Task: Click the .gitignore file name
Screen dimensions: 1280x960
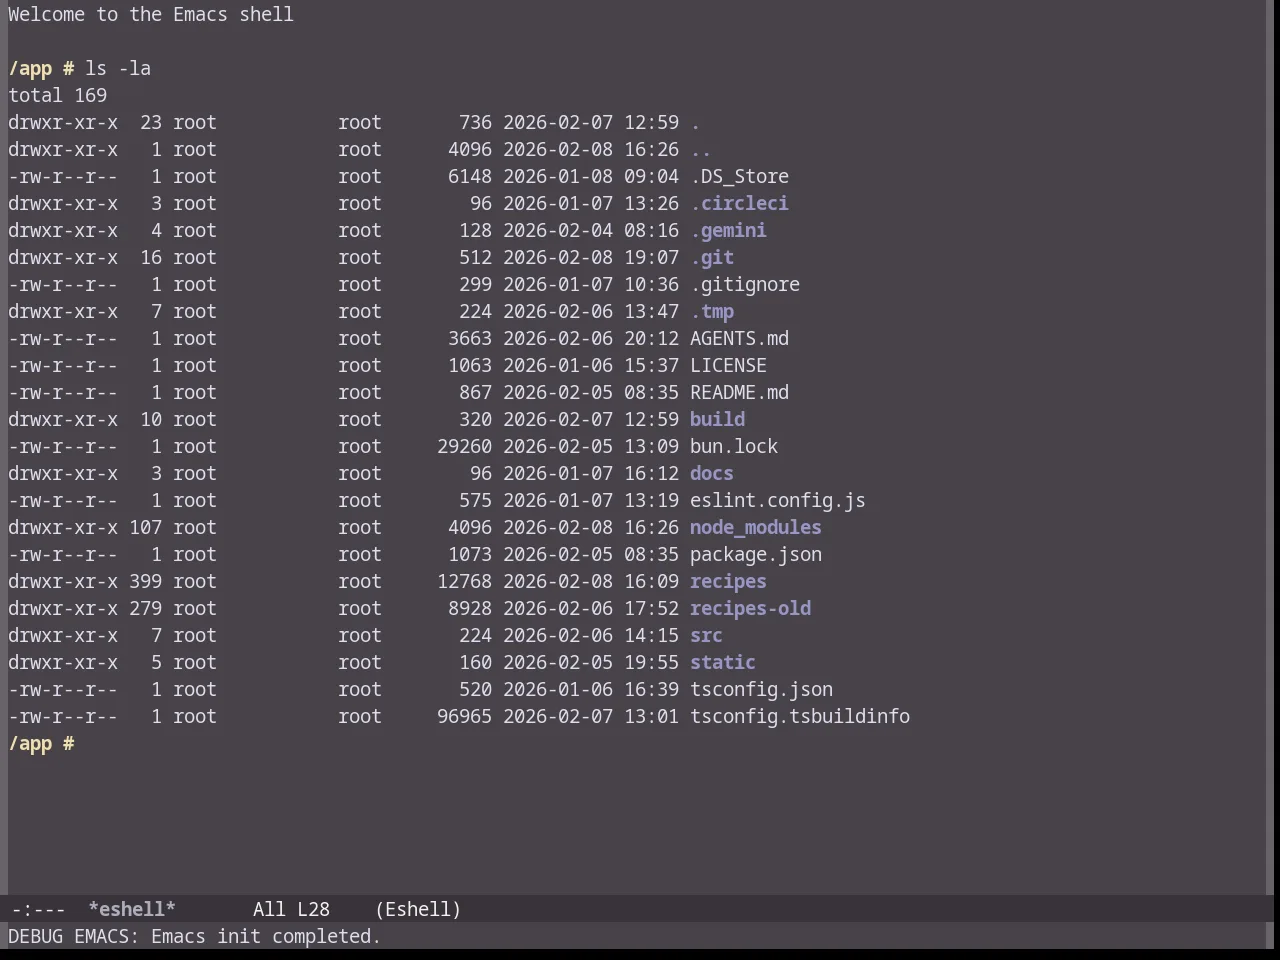Action: tap(745, 284)
